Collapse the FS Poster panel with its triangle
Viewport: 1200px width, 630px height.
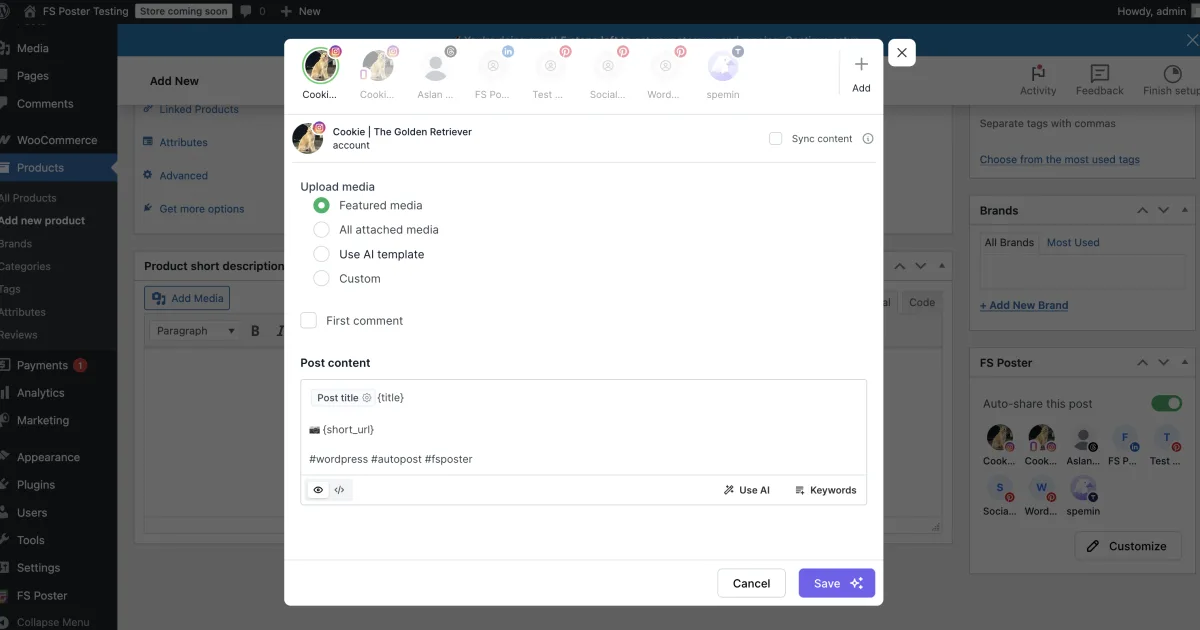pos(1184,362)
